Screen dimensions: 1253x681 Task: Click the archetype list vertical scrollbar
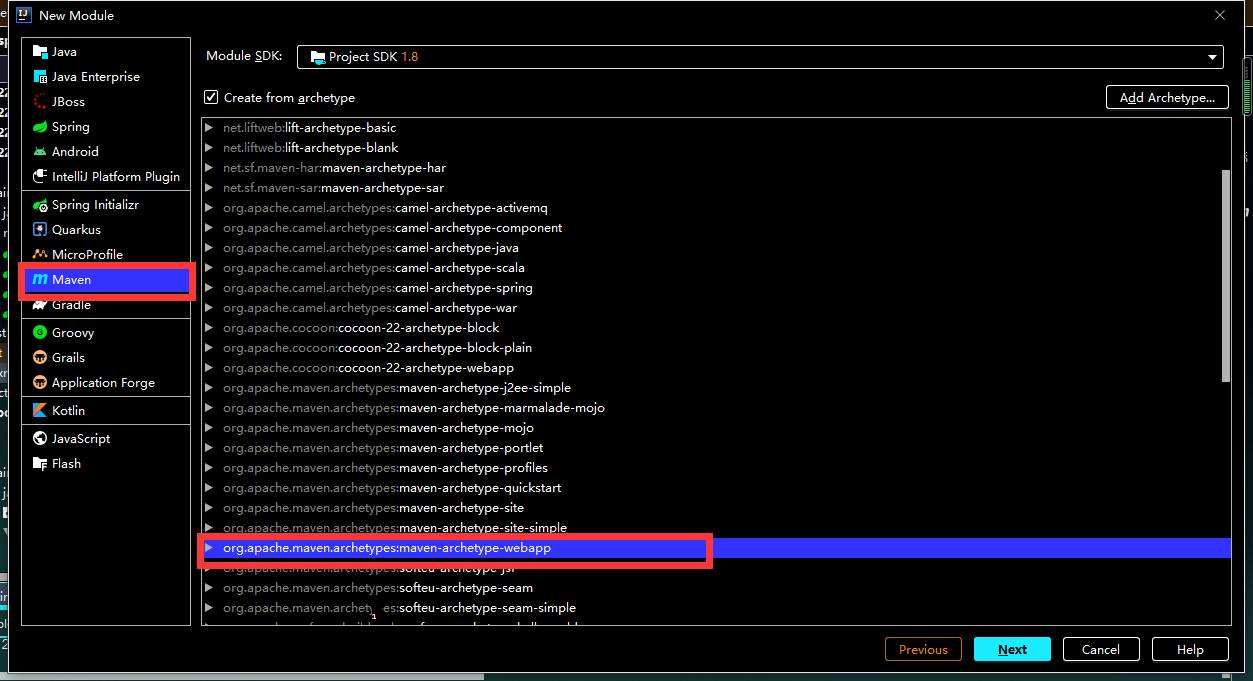tap(1226, 275)
